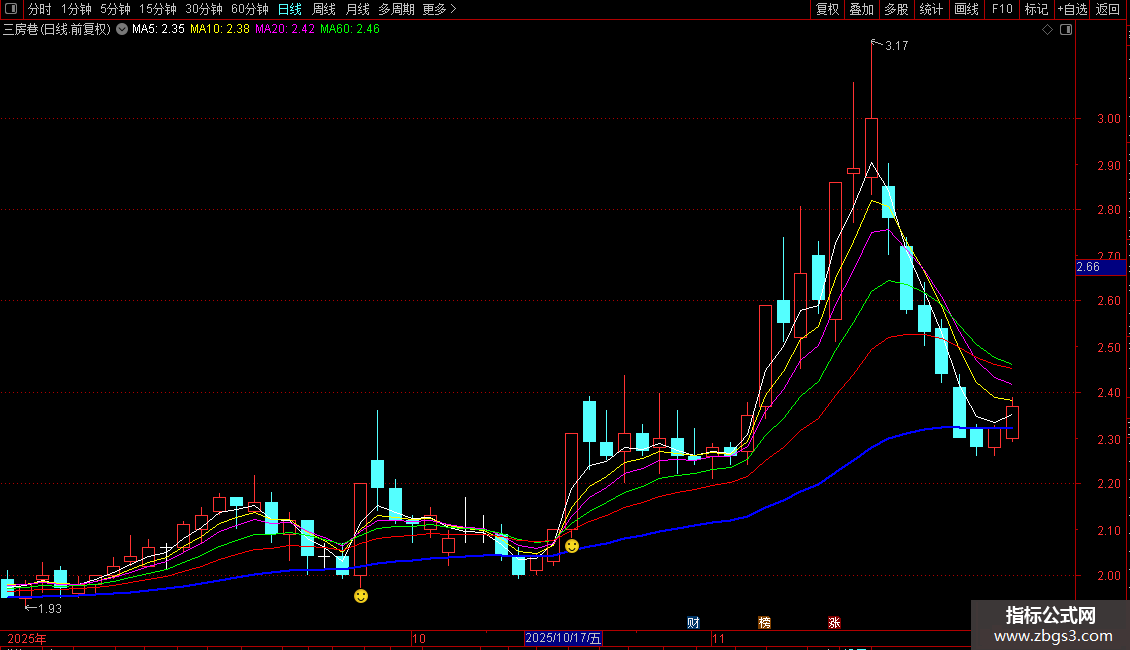Switch to 周线 weekly period

click(324, 9)
